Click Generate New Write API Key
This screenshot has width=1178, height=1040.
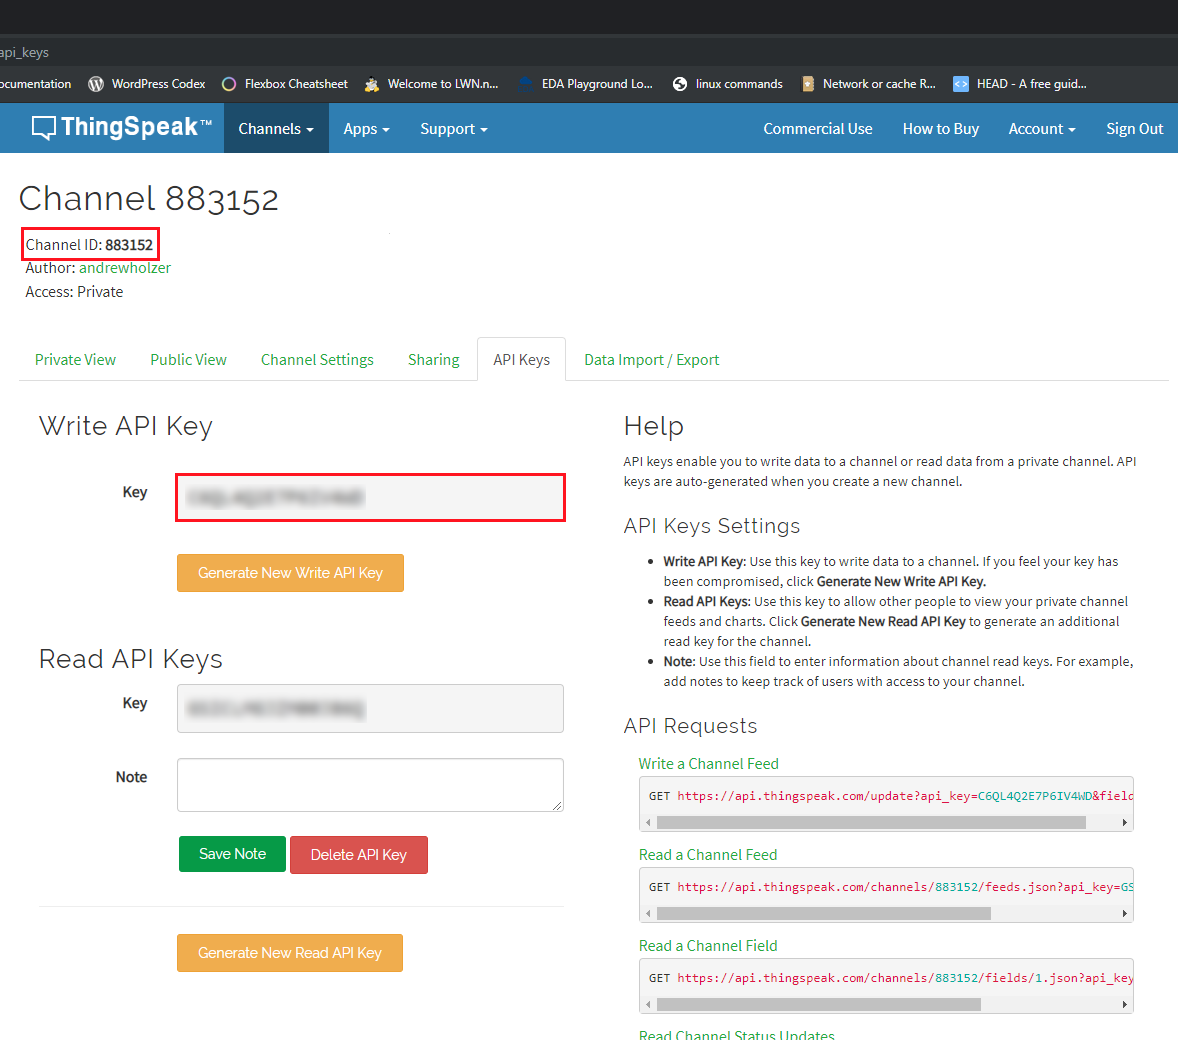click(290, 573)
